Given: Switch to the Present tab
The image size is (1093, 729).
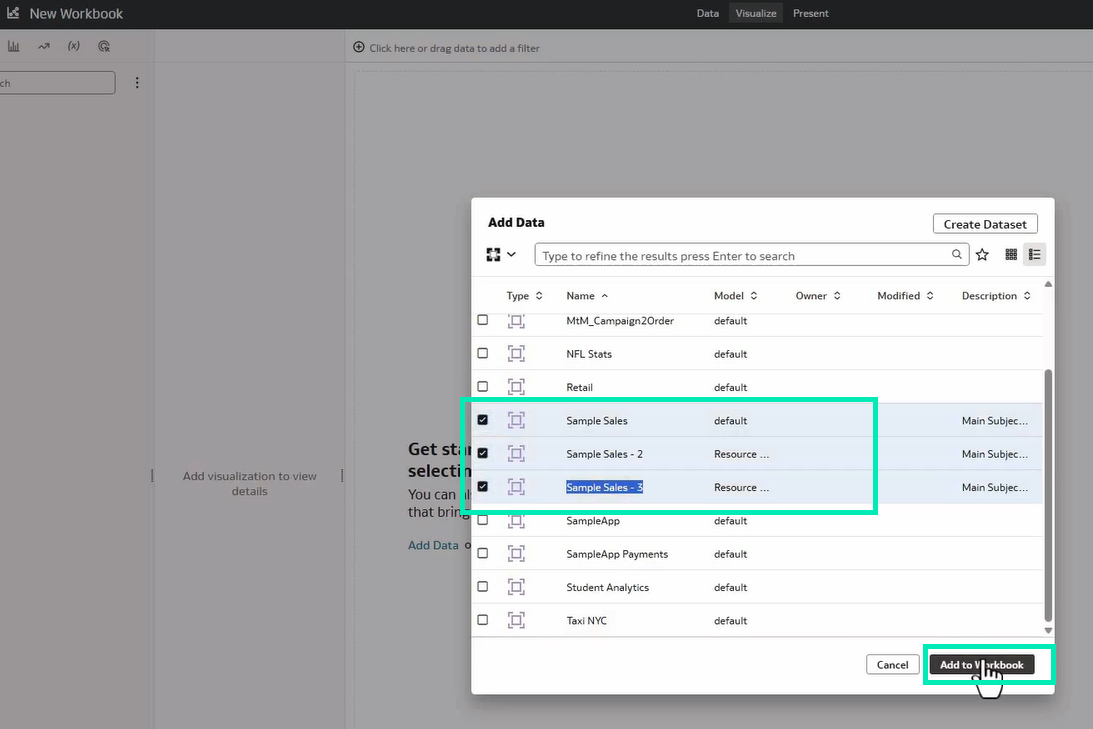Looking at the screenshot, I should (x=811, y=13).
